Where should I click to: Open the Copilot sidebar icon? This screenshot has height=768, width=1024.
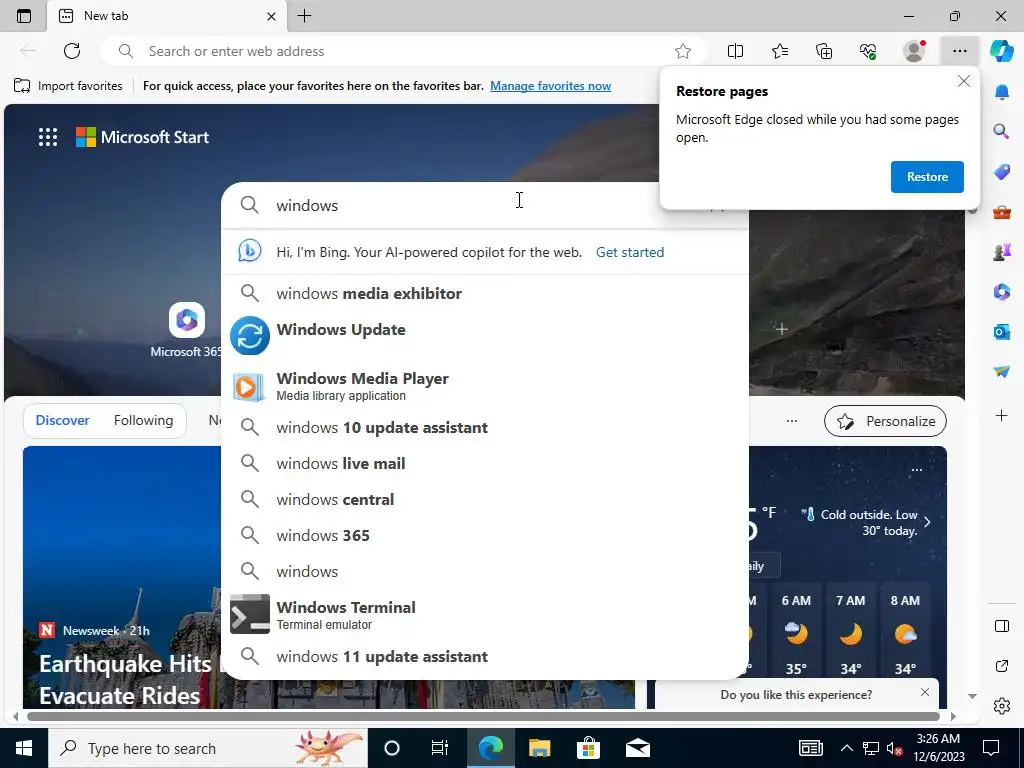(1001, 51)
